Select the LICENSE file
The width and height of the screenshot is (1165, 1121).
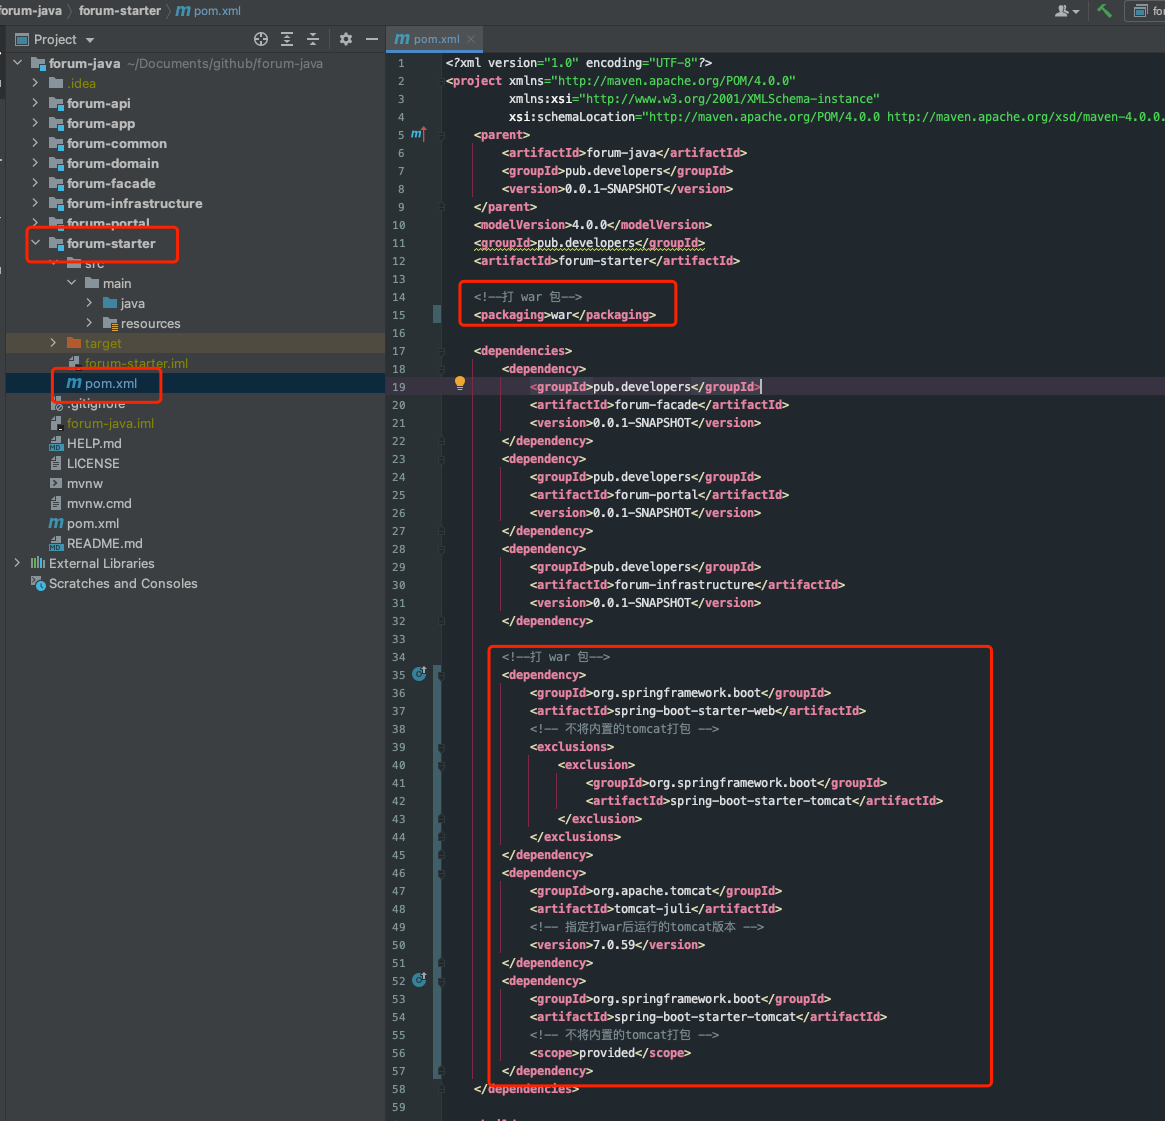[93, 464]
